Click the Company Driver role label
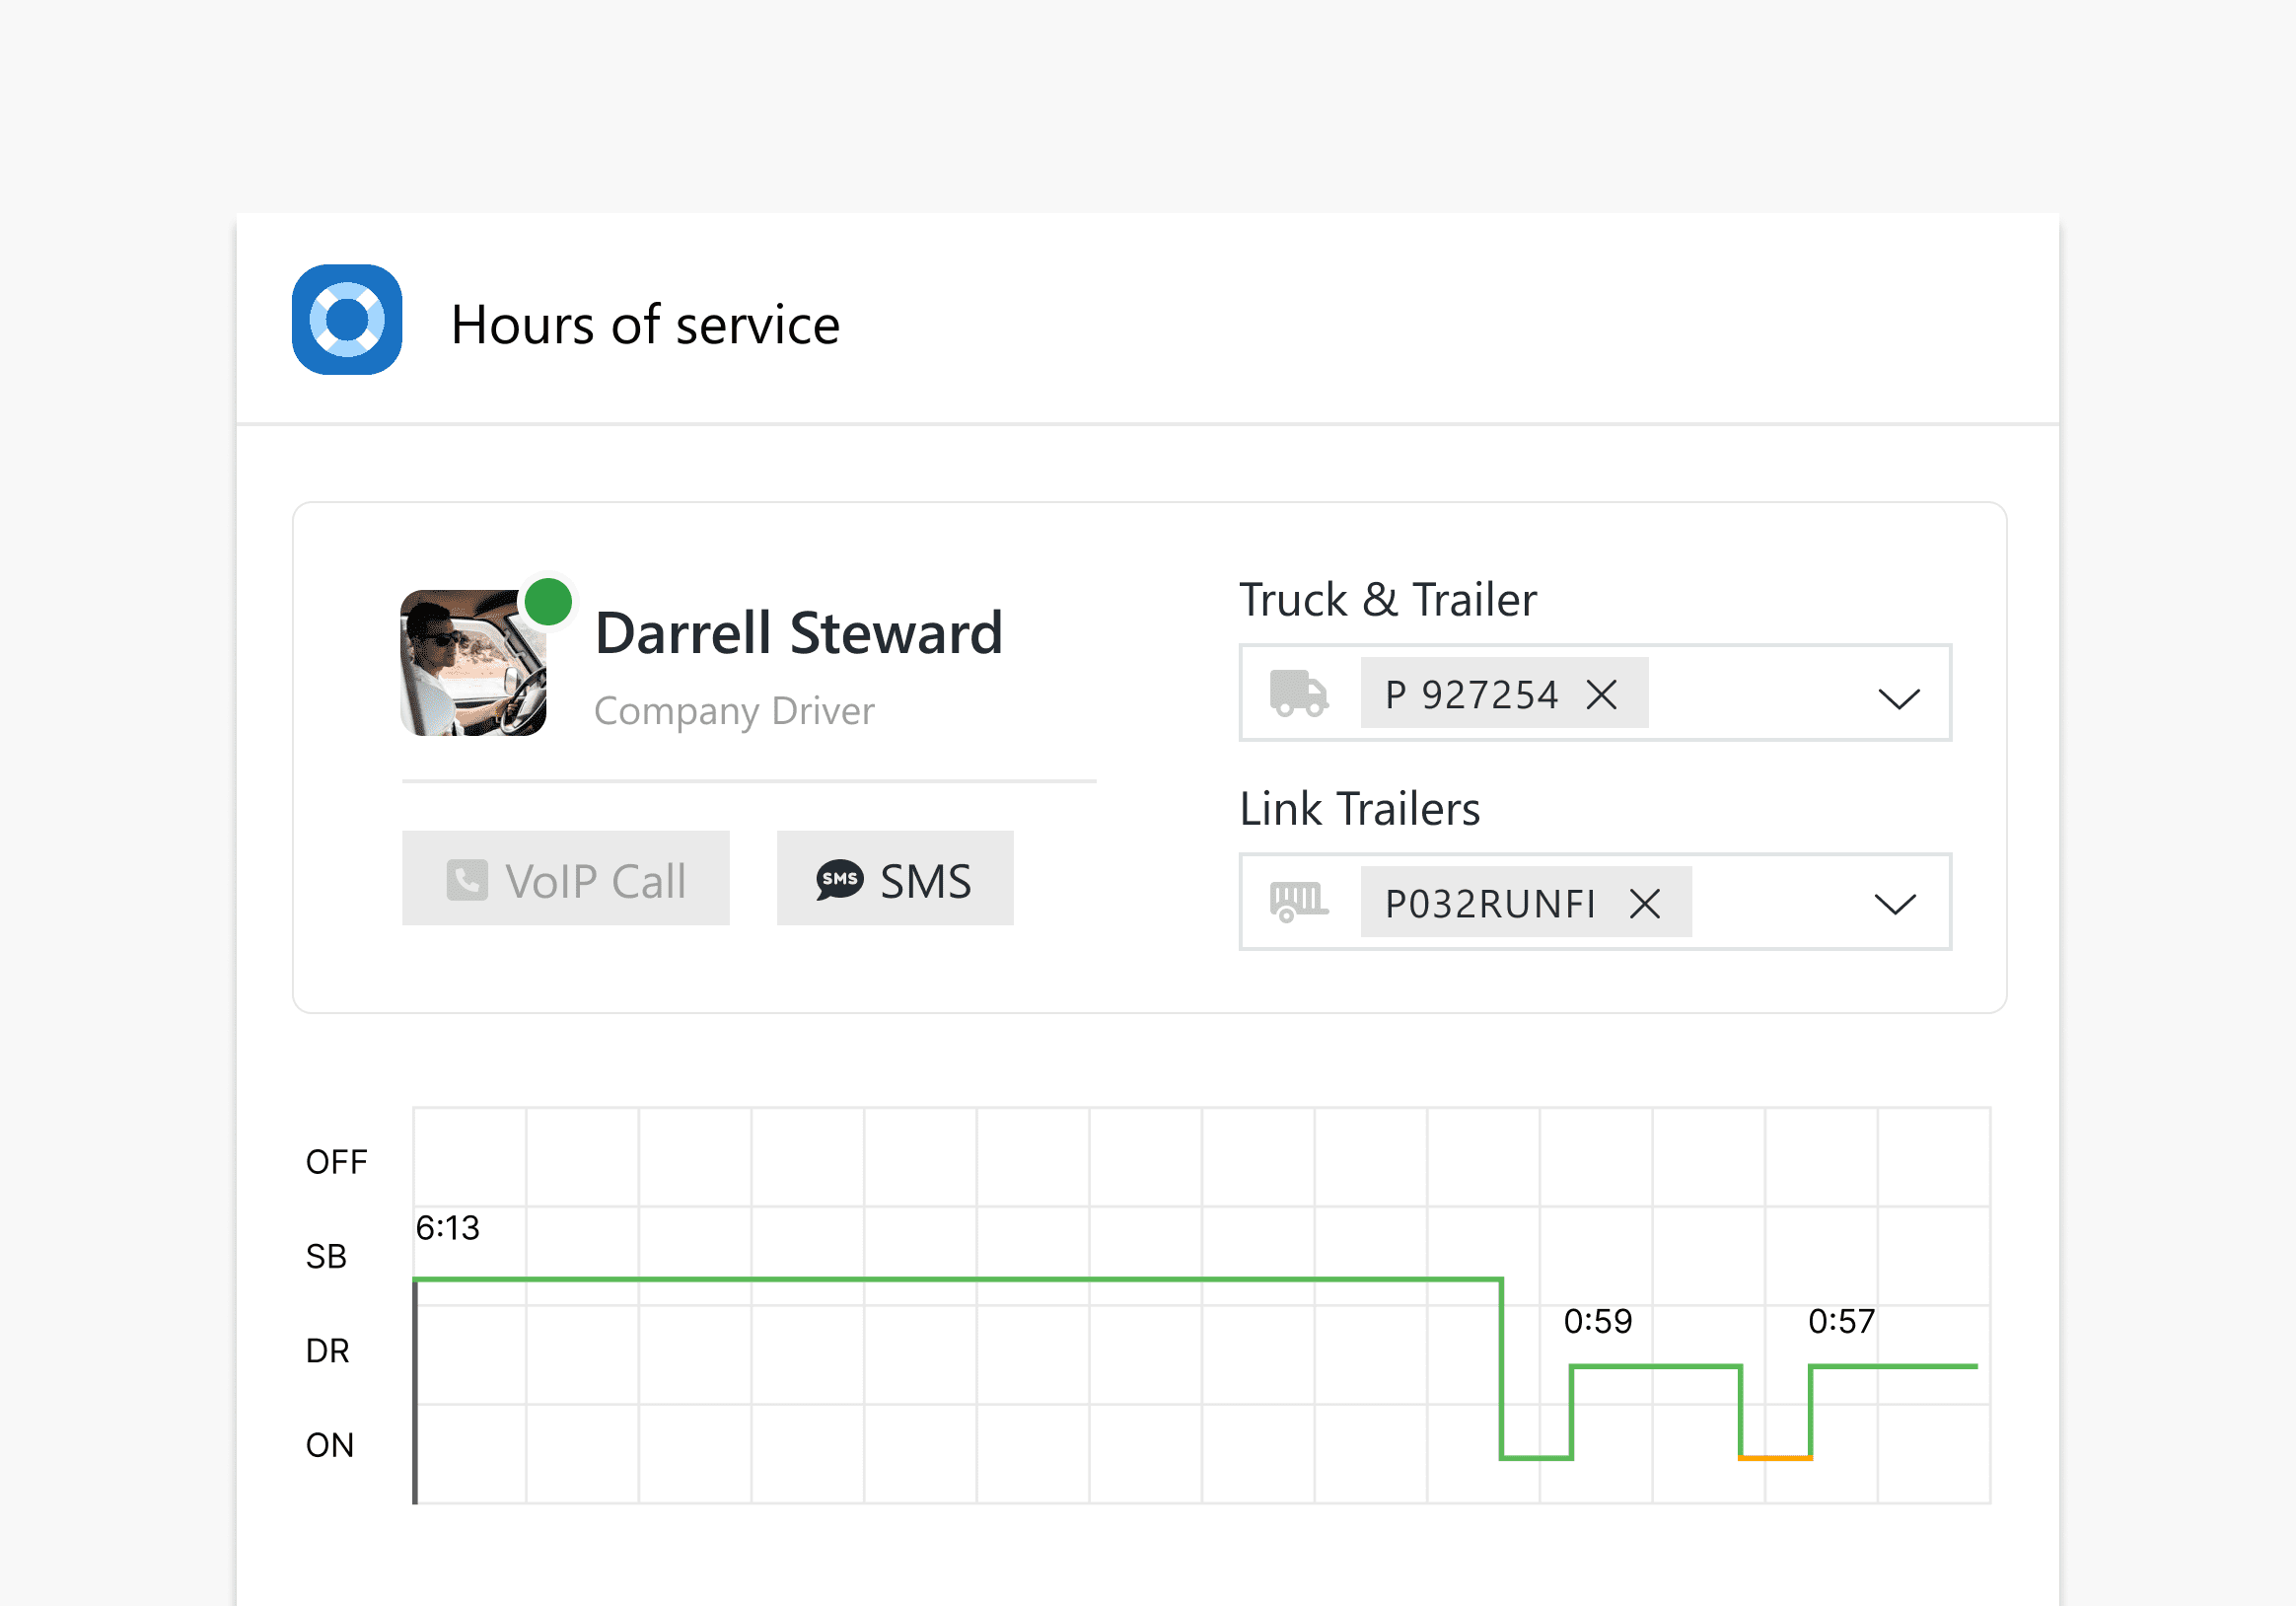The height and width of the screenshot is (1606, 2296). pos(734,711)
